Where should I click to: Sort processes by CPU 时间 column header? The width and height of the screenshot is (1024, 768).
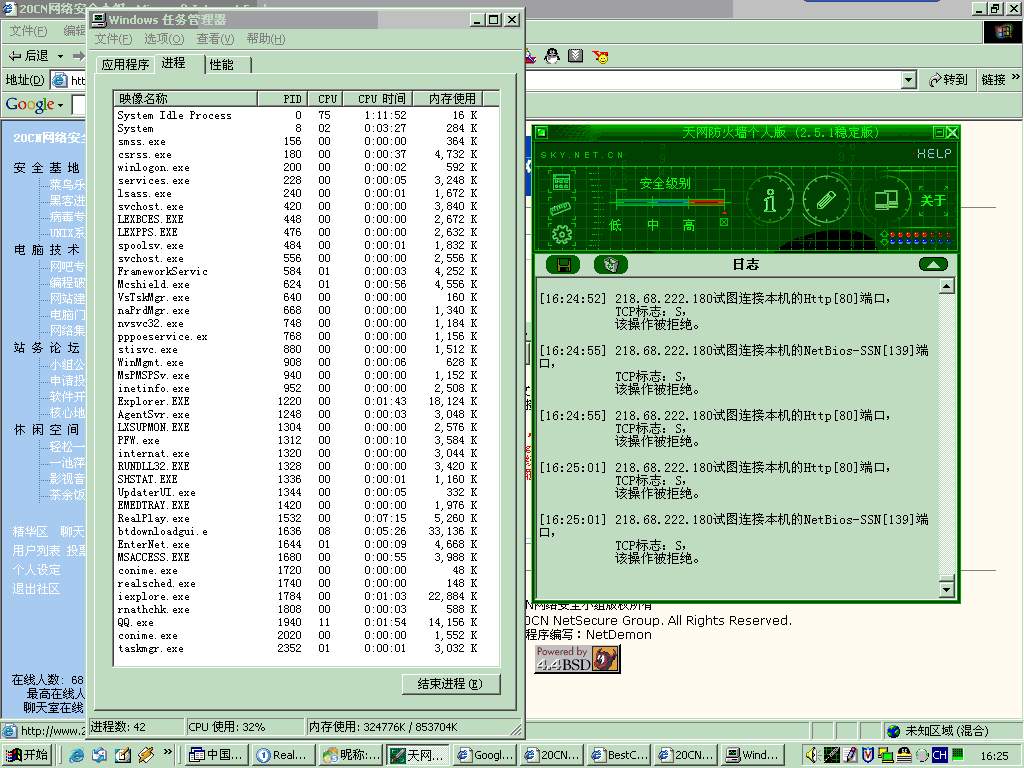click(x=377, y=99)
